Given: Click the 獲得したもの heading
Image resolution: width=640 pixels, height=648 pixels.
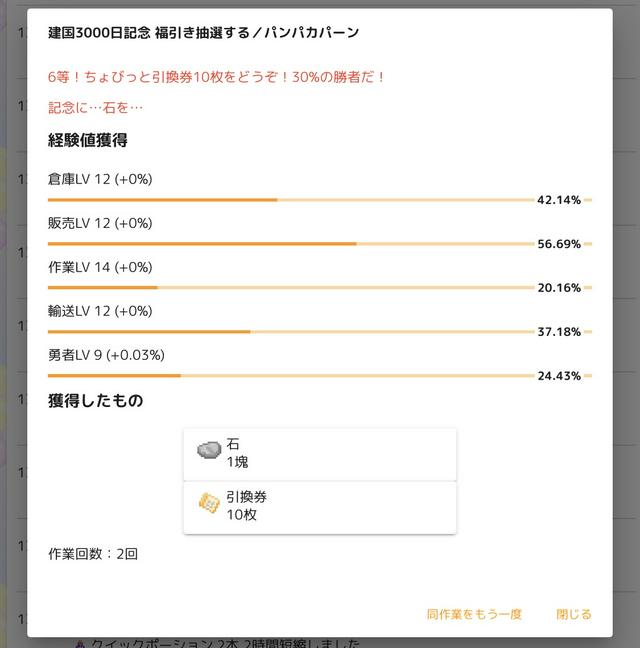Looking at the screenshot, I should pyautogui.click(x=95, y=400).
